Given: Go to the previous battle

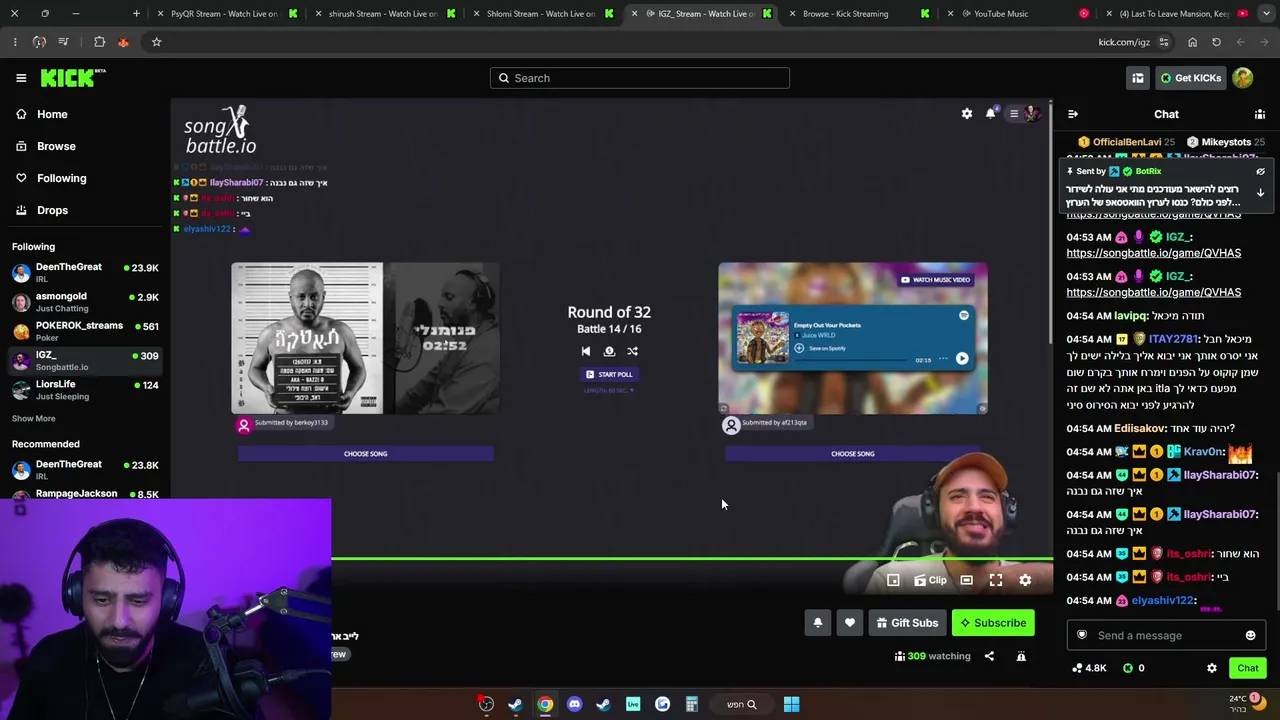Looking at the screenshot, I should coord(586,351).
